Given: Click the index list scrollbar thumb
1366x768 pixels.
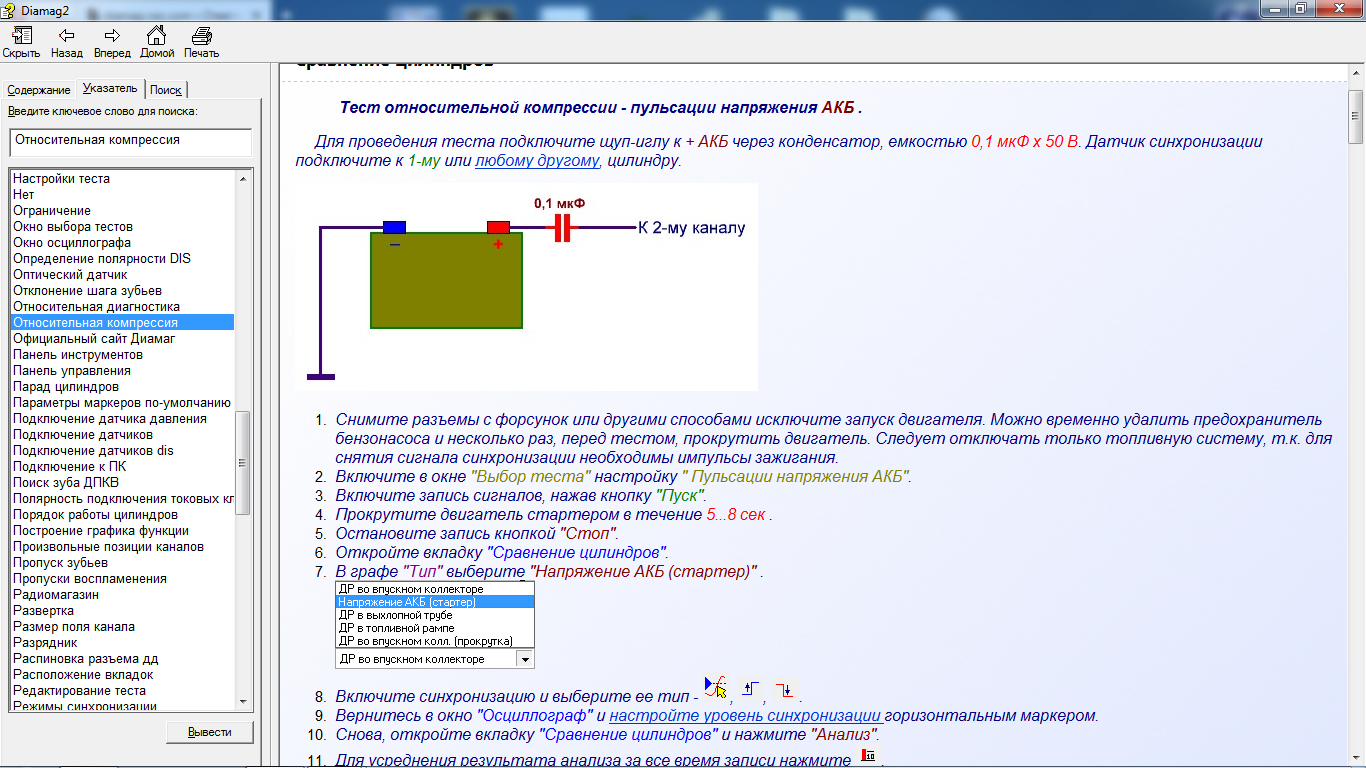Looking at the screenshot, I should click(243, 463).
